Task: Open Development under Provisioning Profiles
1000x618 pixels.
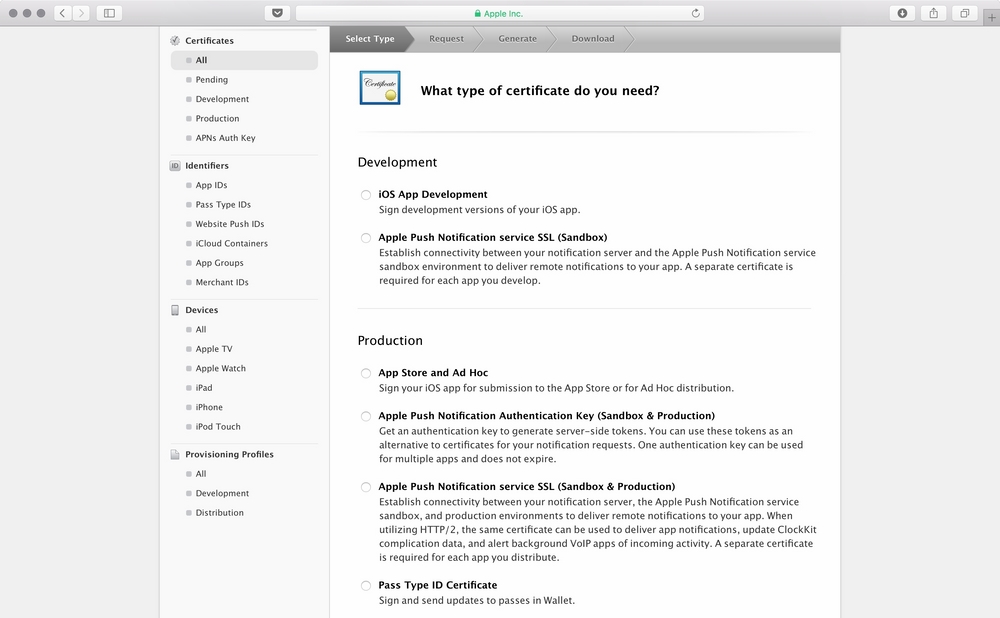Action: 222,494
